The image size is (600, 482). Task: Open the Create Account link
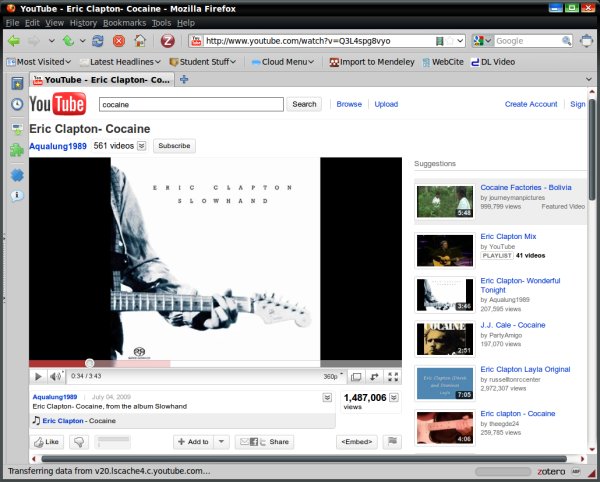click(531, 104)
